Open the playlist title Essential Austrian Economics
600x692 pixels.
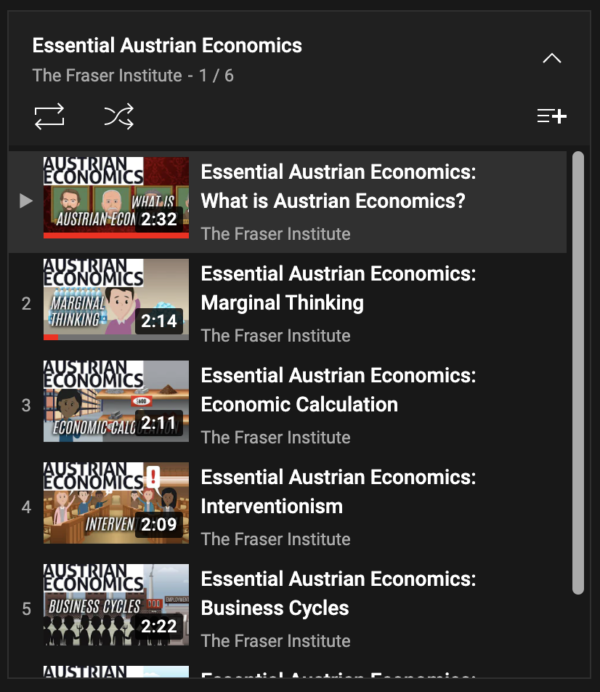tap(167, 45)
